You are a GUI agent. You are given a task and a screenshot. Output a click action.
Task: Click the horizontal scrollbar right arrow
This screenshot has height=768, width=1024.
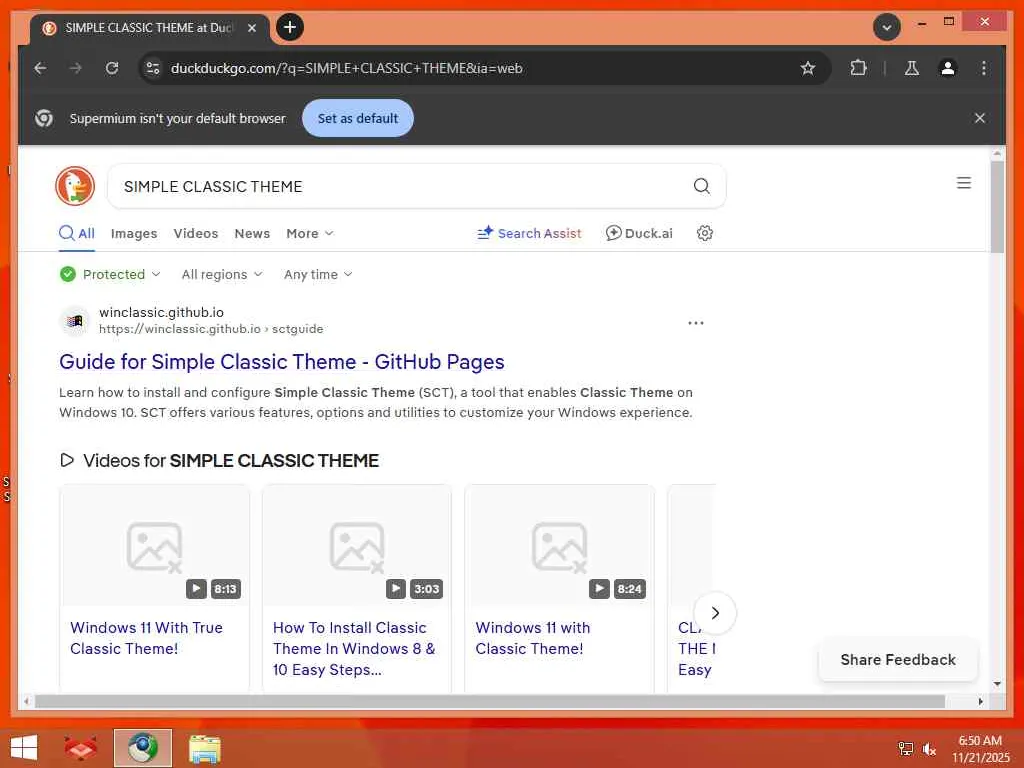tap(980, 701)
